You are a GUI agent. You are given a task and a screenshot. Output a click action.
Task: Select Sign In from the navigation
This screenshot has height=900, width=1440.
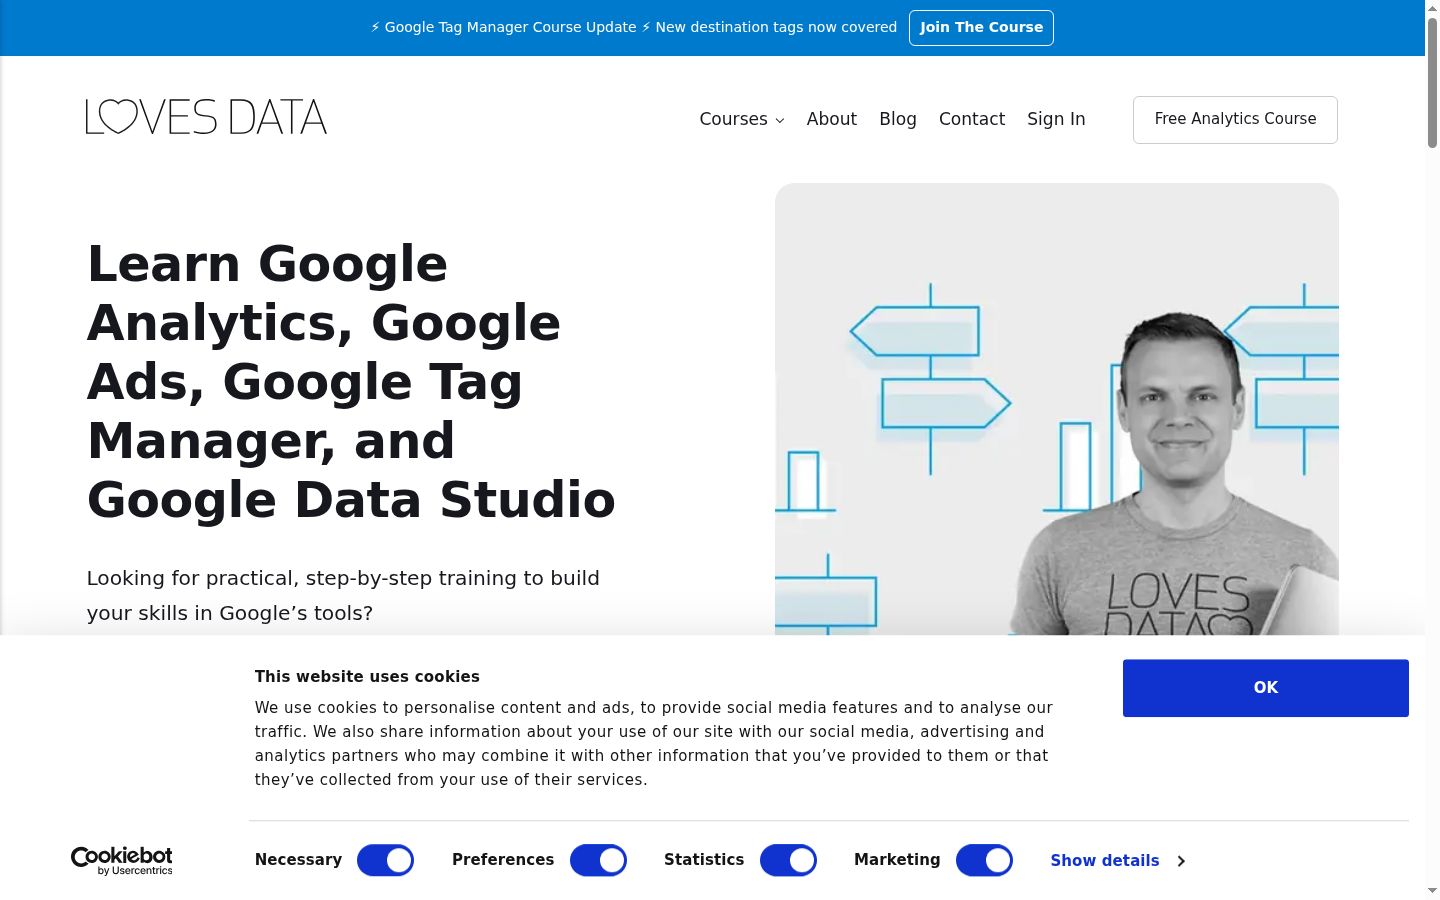1056,119
